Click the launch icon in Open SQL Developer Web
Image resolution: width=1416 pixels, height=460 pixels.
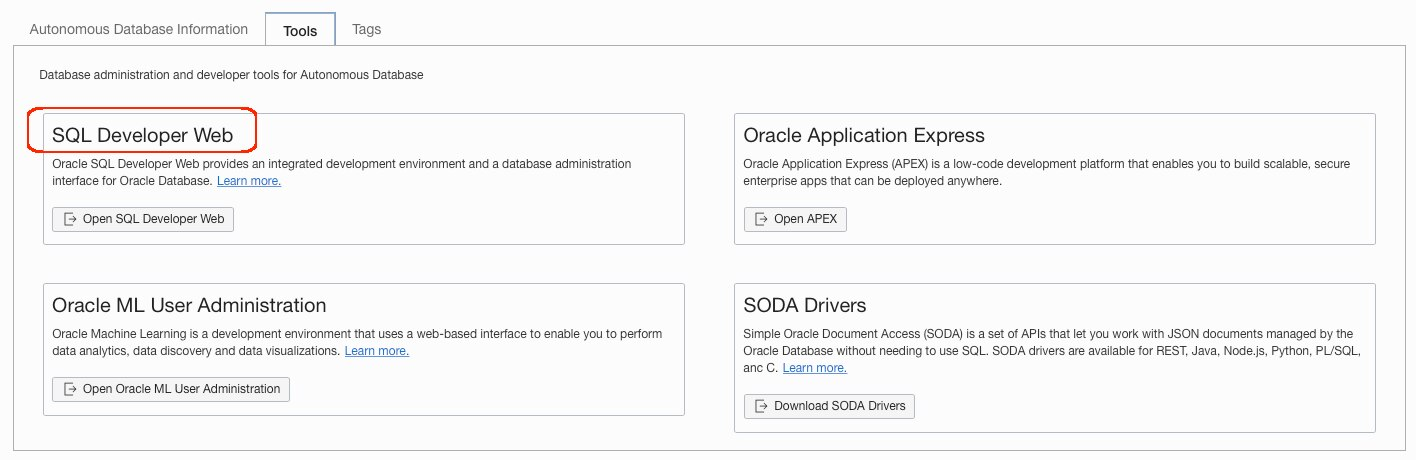pos(70,219)
